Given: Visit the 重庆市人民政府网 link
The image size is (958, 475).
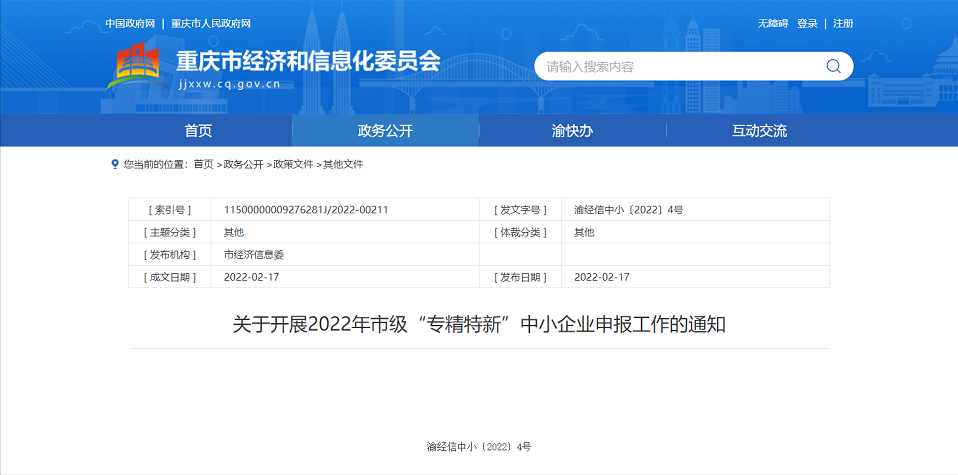Looking at the screenshot, I should [x=211, y=23].
